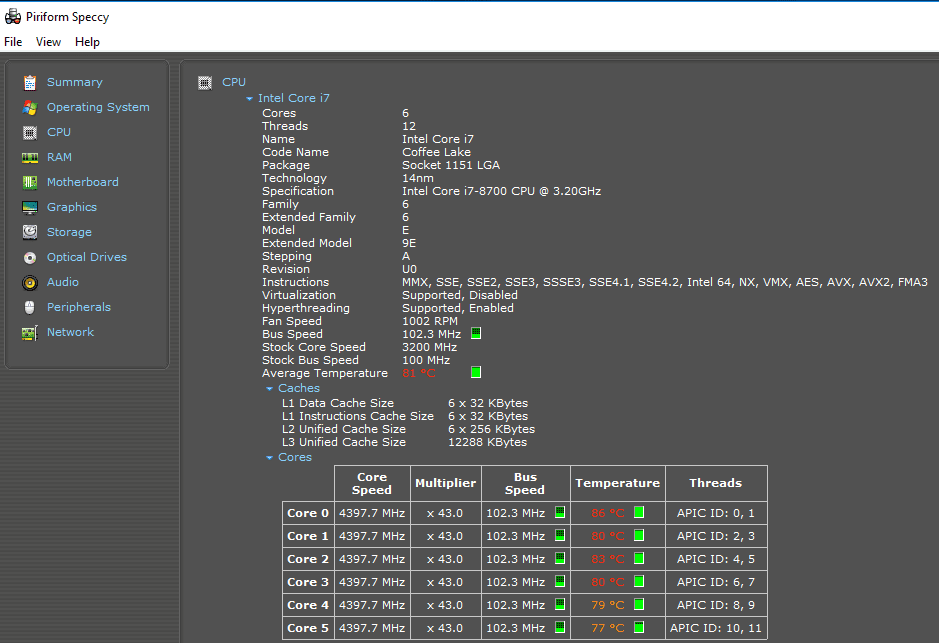Select the Storage hard drive icon
Viewport: 939px width, 643px height.
pyautogui.click(x=30, y=232)
